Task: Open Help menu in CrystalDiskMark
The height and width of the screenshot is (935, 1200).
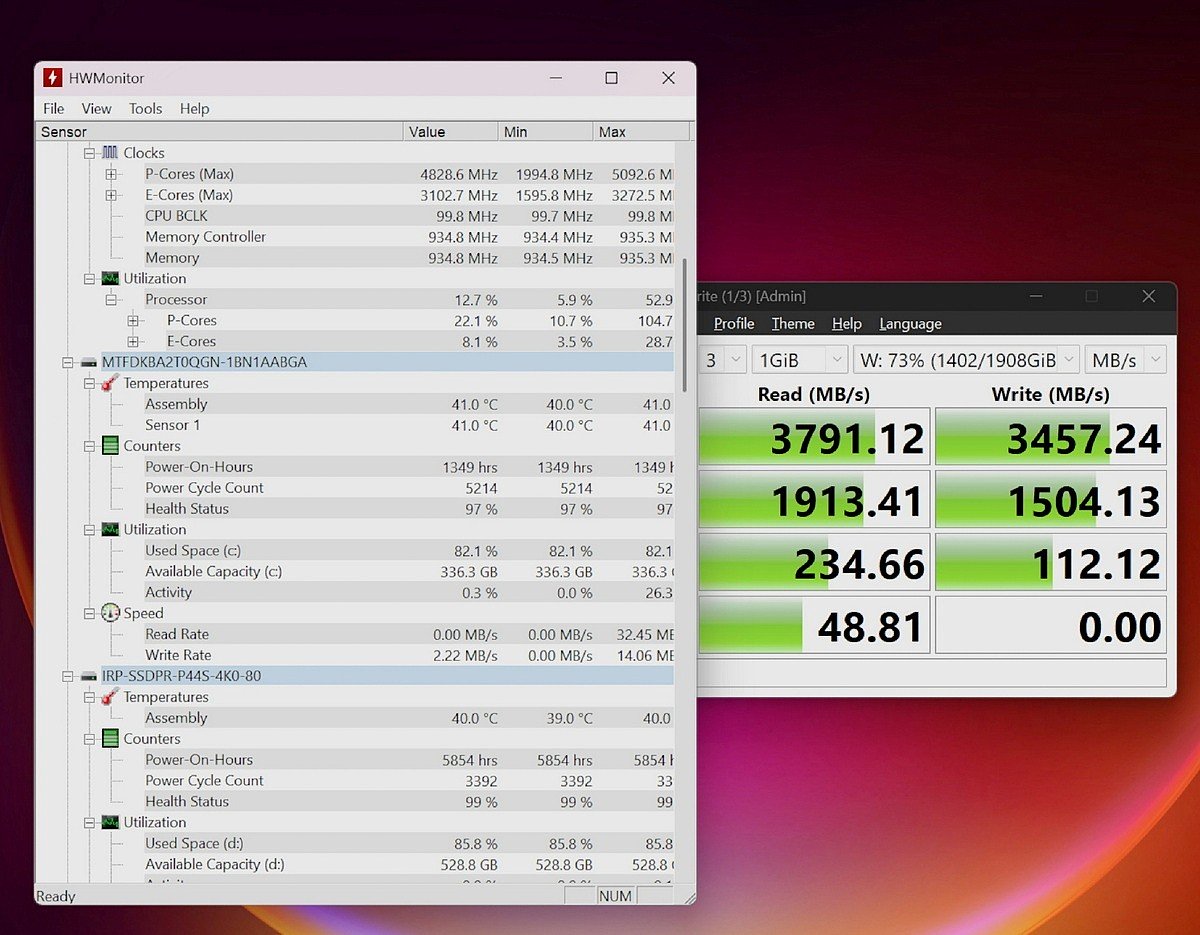Action: pyautogui.click(x=847, y=324)
